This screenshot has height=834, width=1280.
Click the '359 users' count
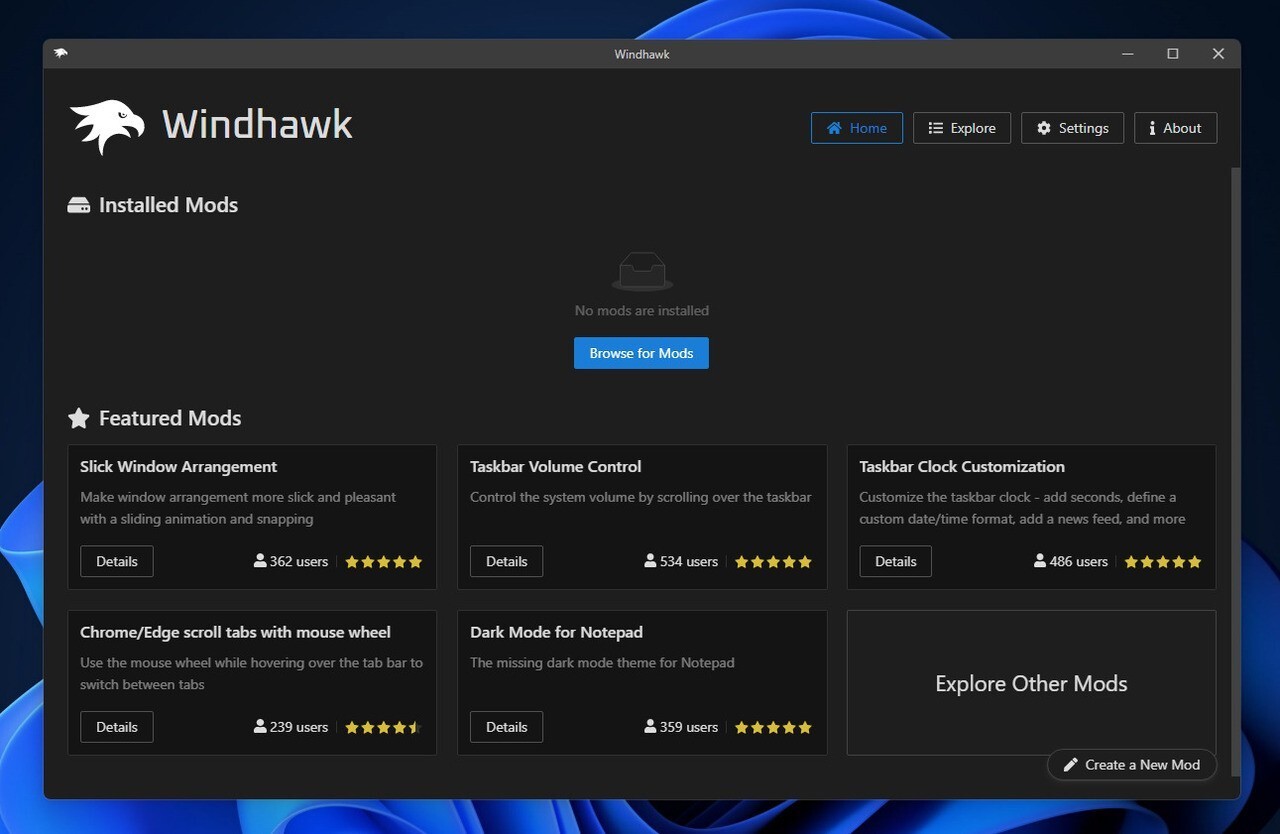click(x=689, y=727)
